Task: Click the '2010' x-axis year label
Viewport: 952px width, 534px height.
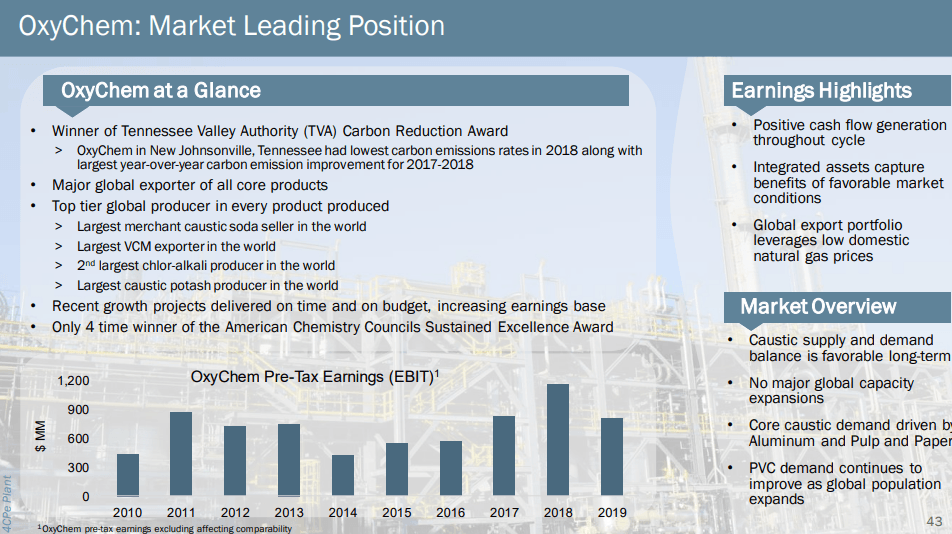Action: coord(128,513)
